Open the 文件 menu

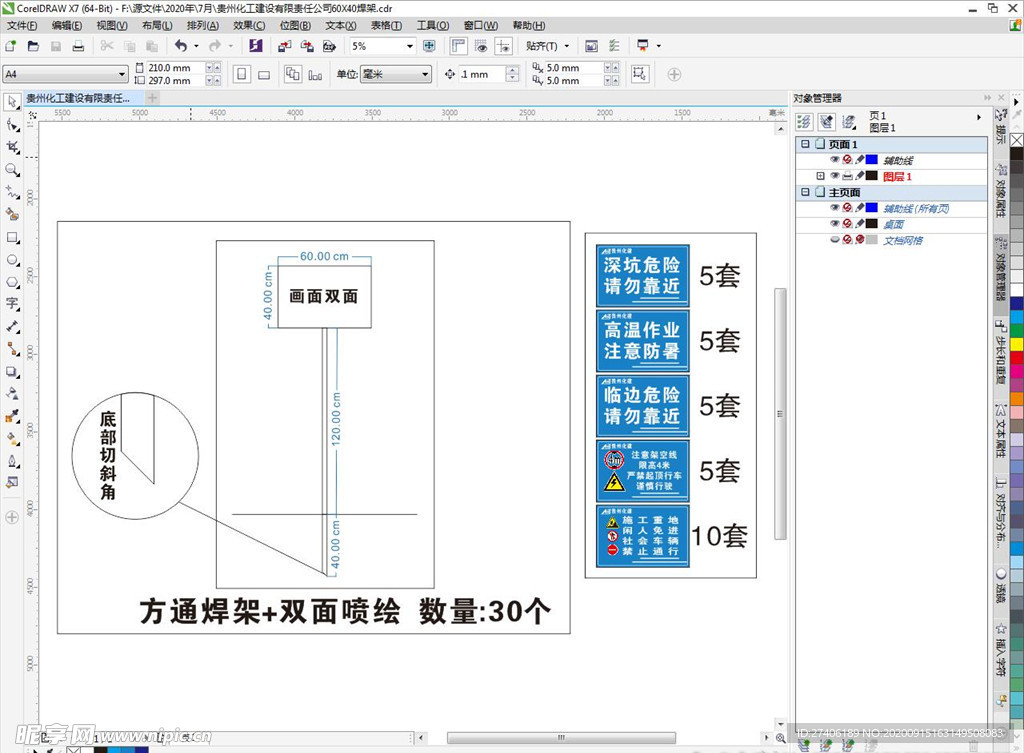(20, 25)
